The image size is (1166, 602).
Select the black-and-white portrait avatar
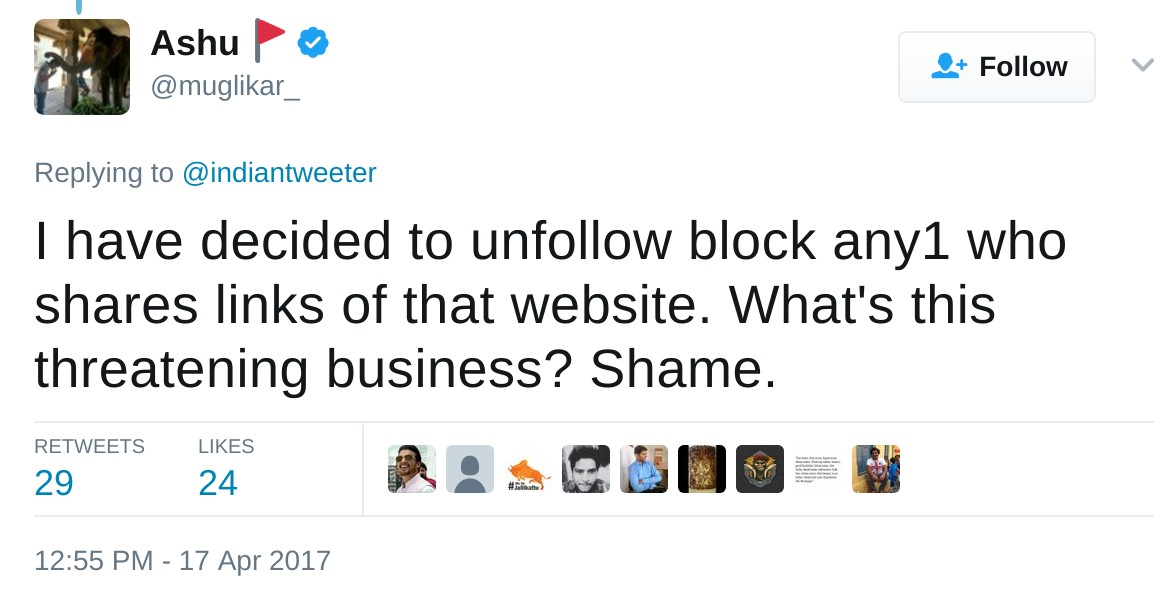click(586, 469)
